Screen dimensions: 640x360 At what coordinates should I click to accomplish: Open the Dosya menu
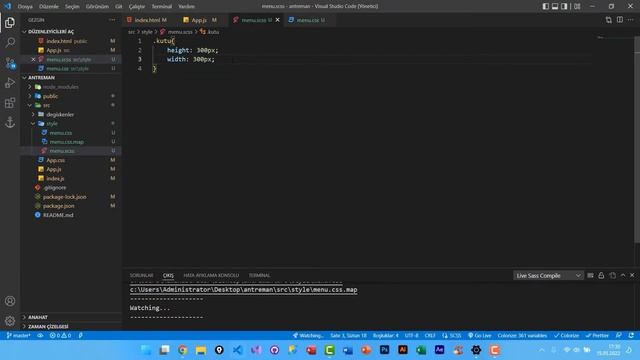(25, 6)
